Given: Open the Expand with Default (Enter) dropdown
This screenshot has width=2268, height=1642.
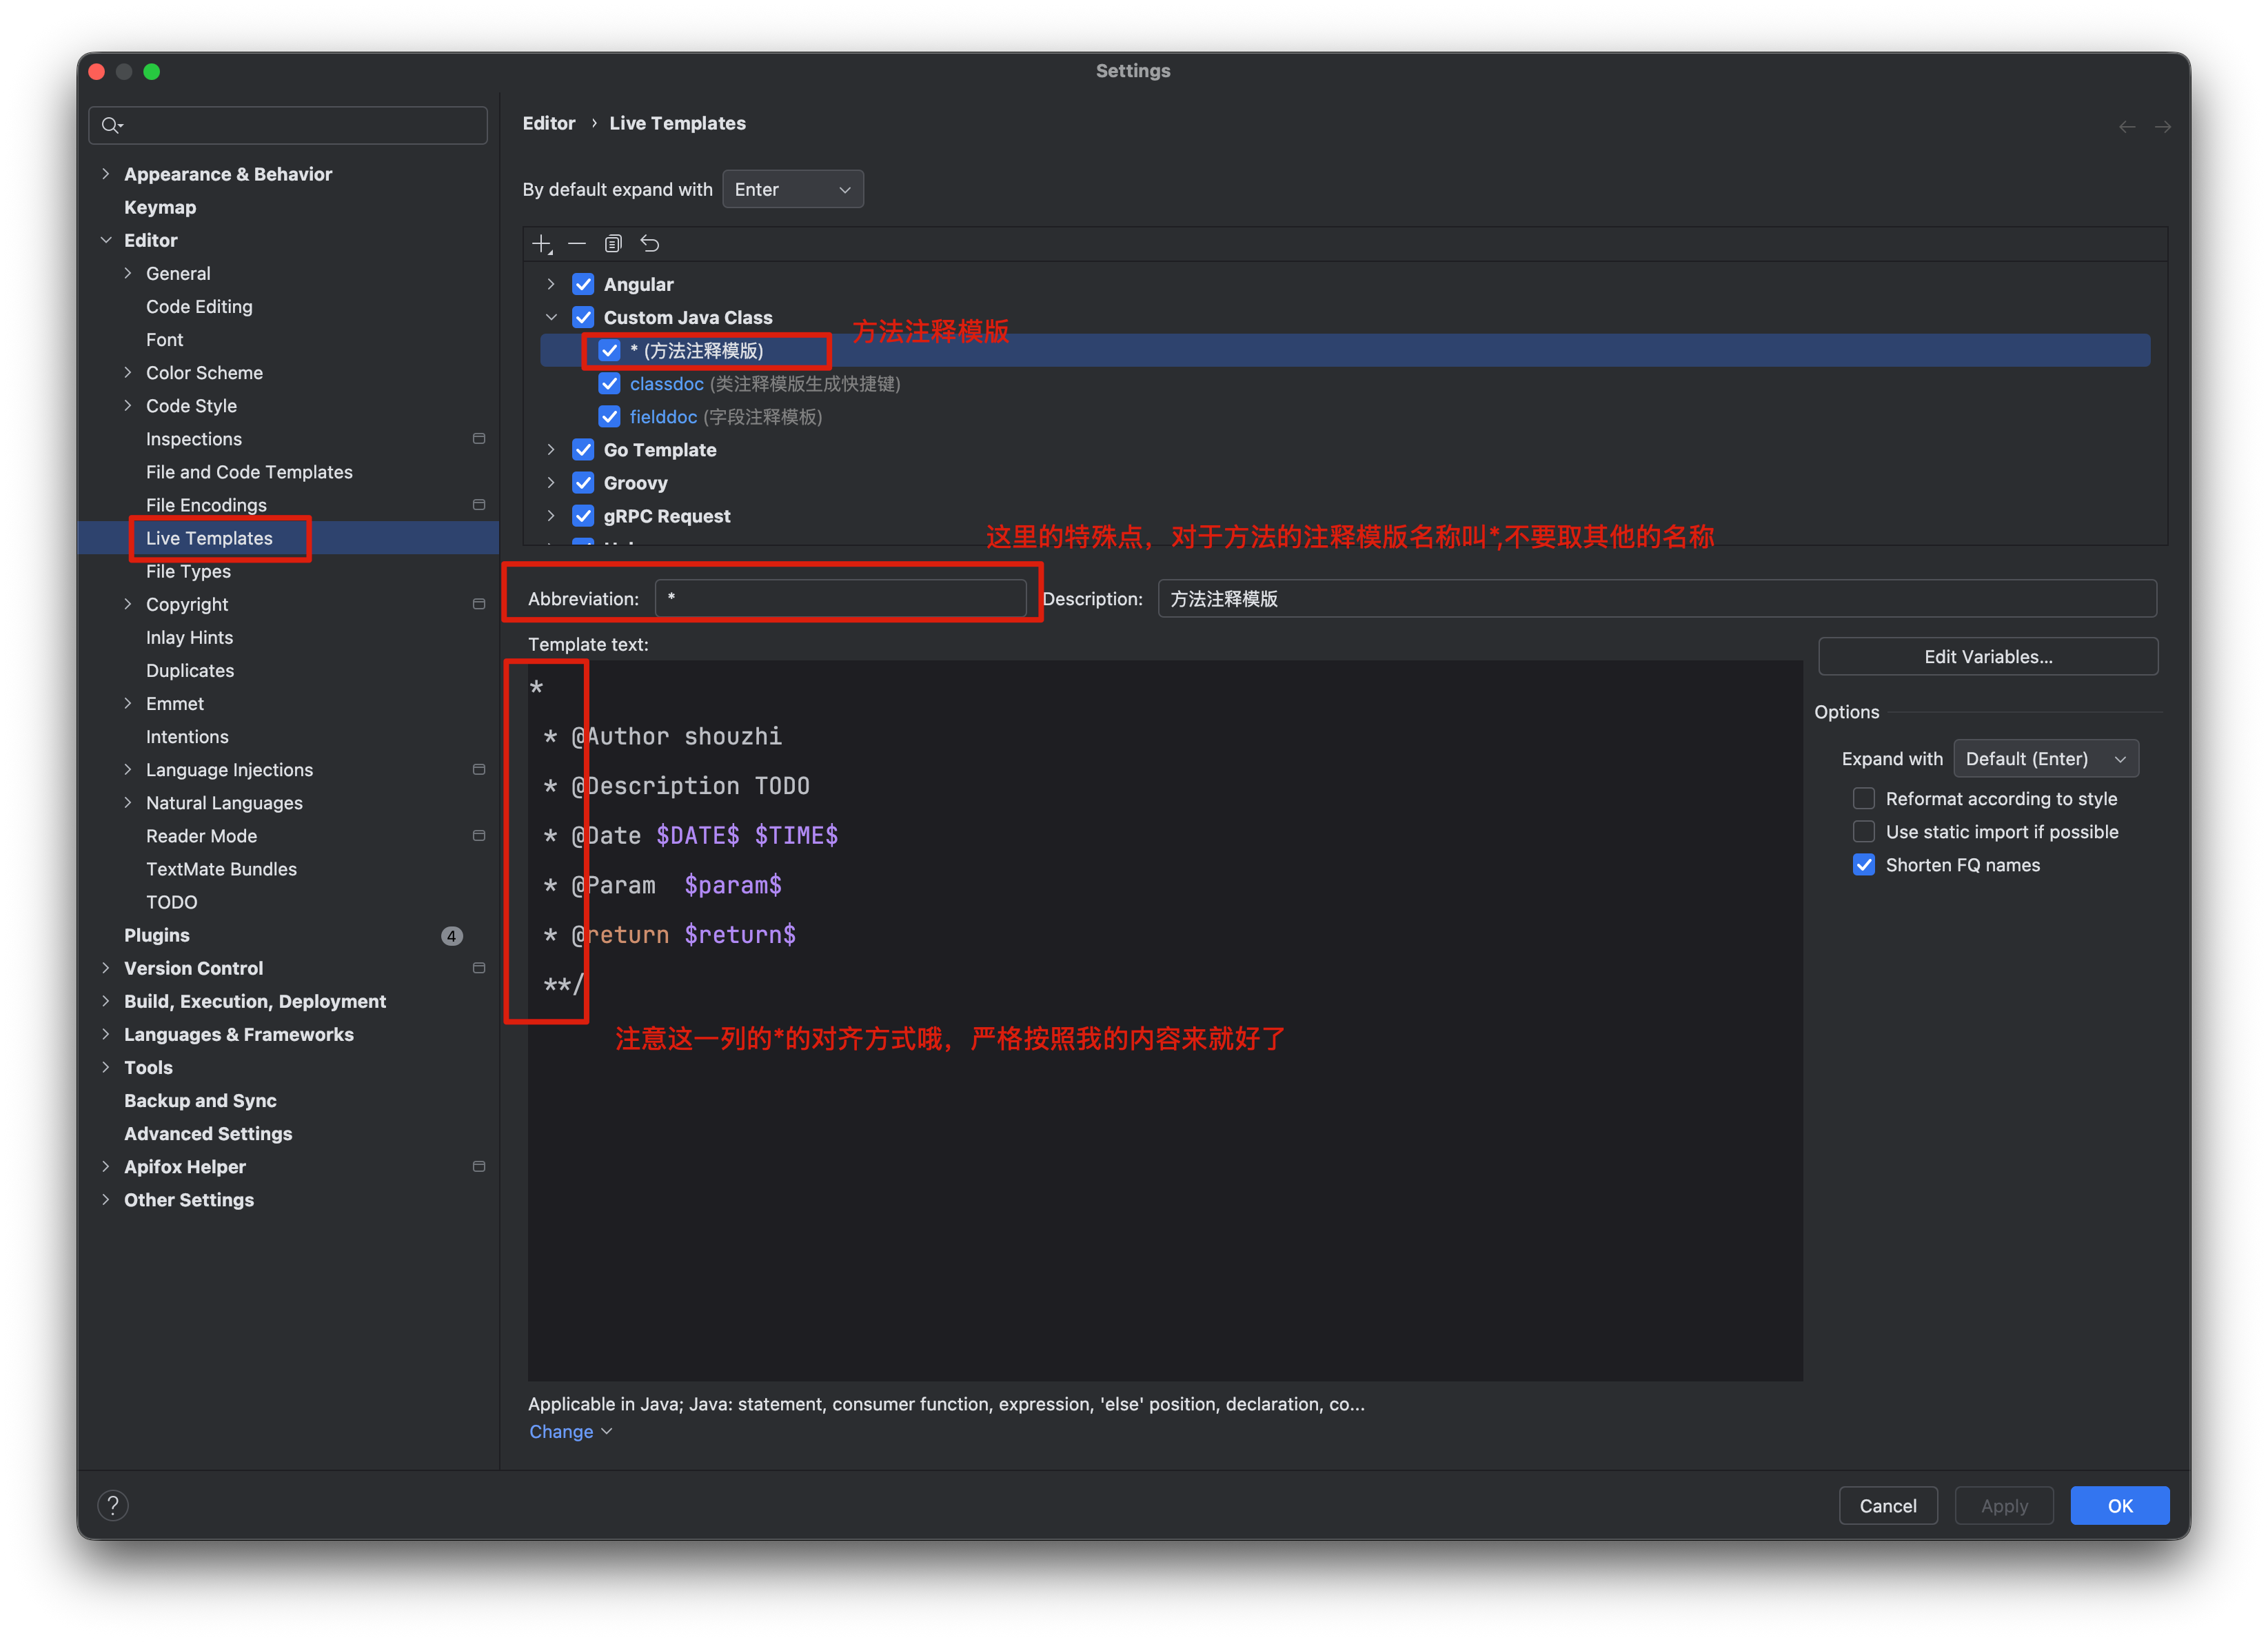Looking at the screenshot, I should coord(2045,759).
